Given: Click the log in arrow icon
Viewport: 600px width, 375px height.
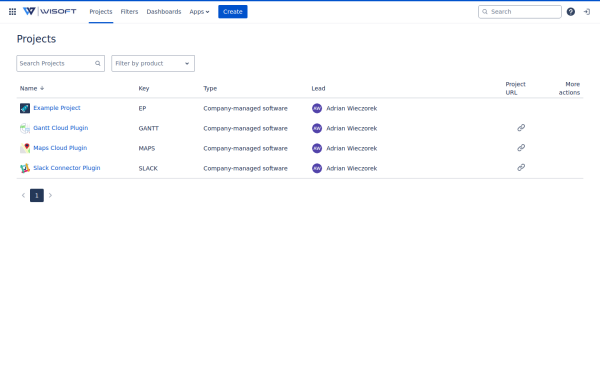Looking at the screenshot, I should [587, 12].
